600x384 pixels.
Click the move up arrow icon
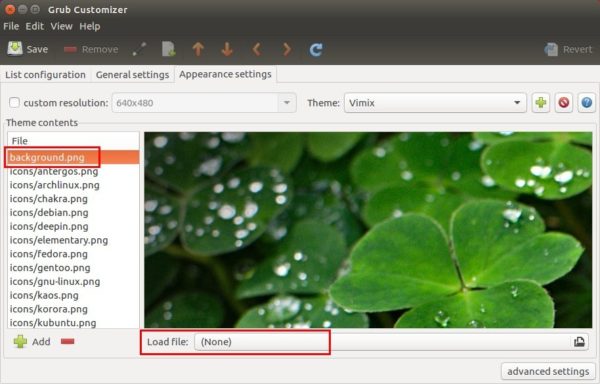click(198, 49)
